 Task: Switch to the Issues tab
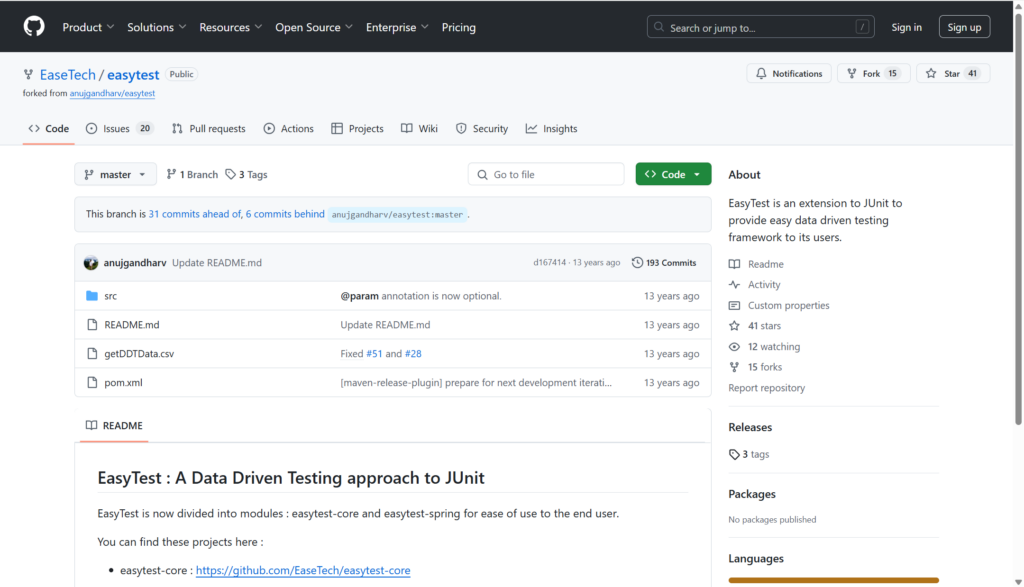pos(119,129)
